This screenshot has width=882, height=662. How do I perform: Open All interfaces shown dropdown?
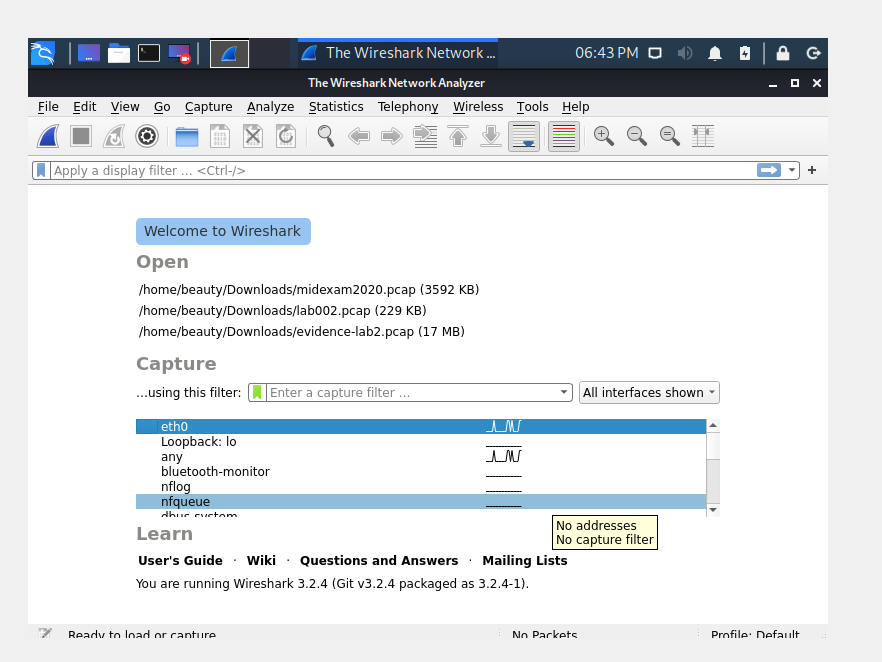pos(649,393)
